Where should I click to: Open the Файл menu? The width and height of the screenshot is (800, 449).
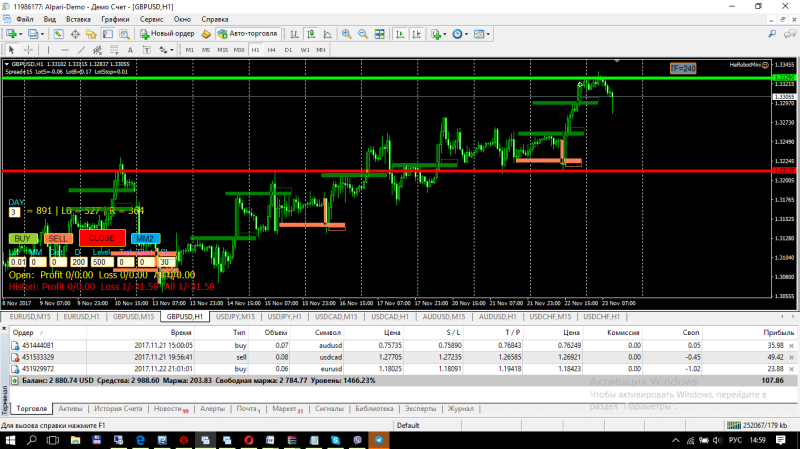click(x=24, y=19)
